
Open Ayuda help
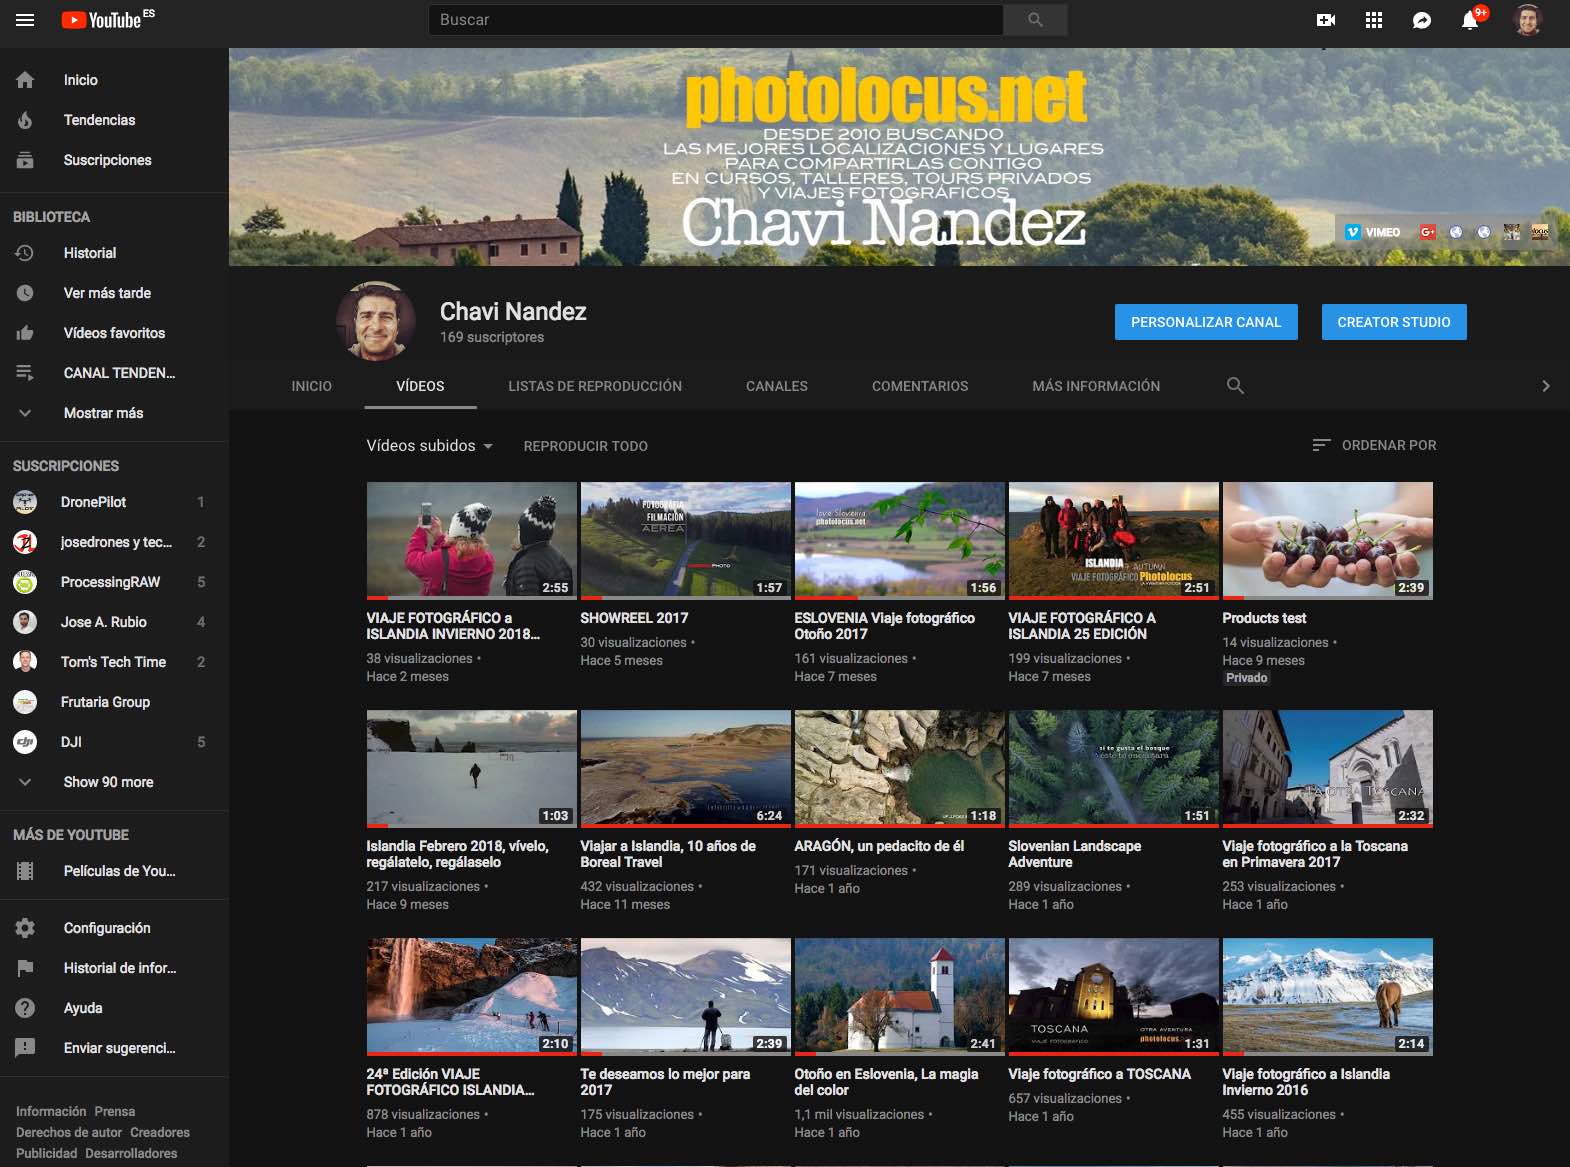coord(114,1008)
